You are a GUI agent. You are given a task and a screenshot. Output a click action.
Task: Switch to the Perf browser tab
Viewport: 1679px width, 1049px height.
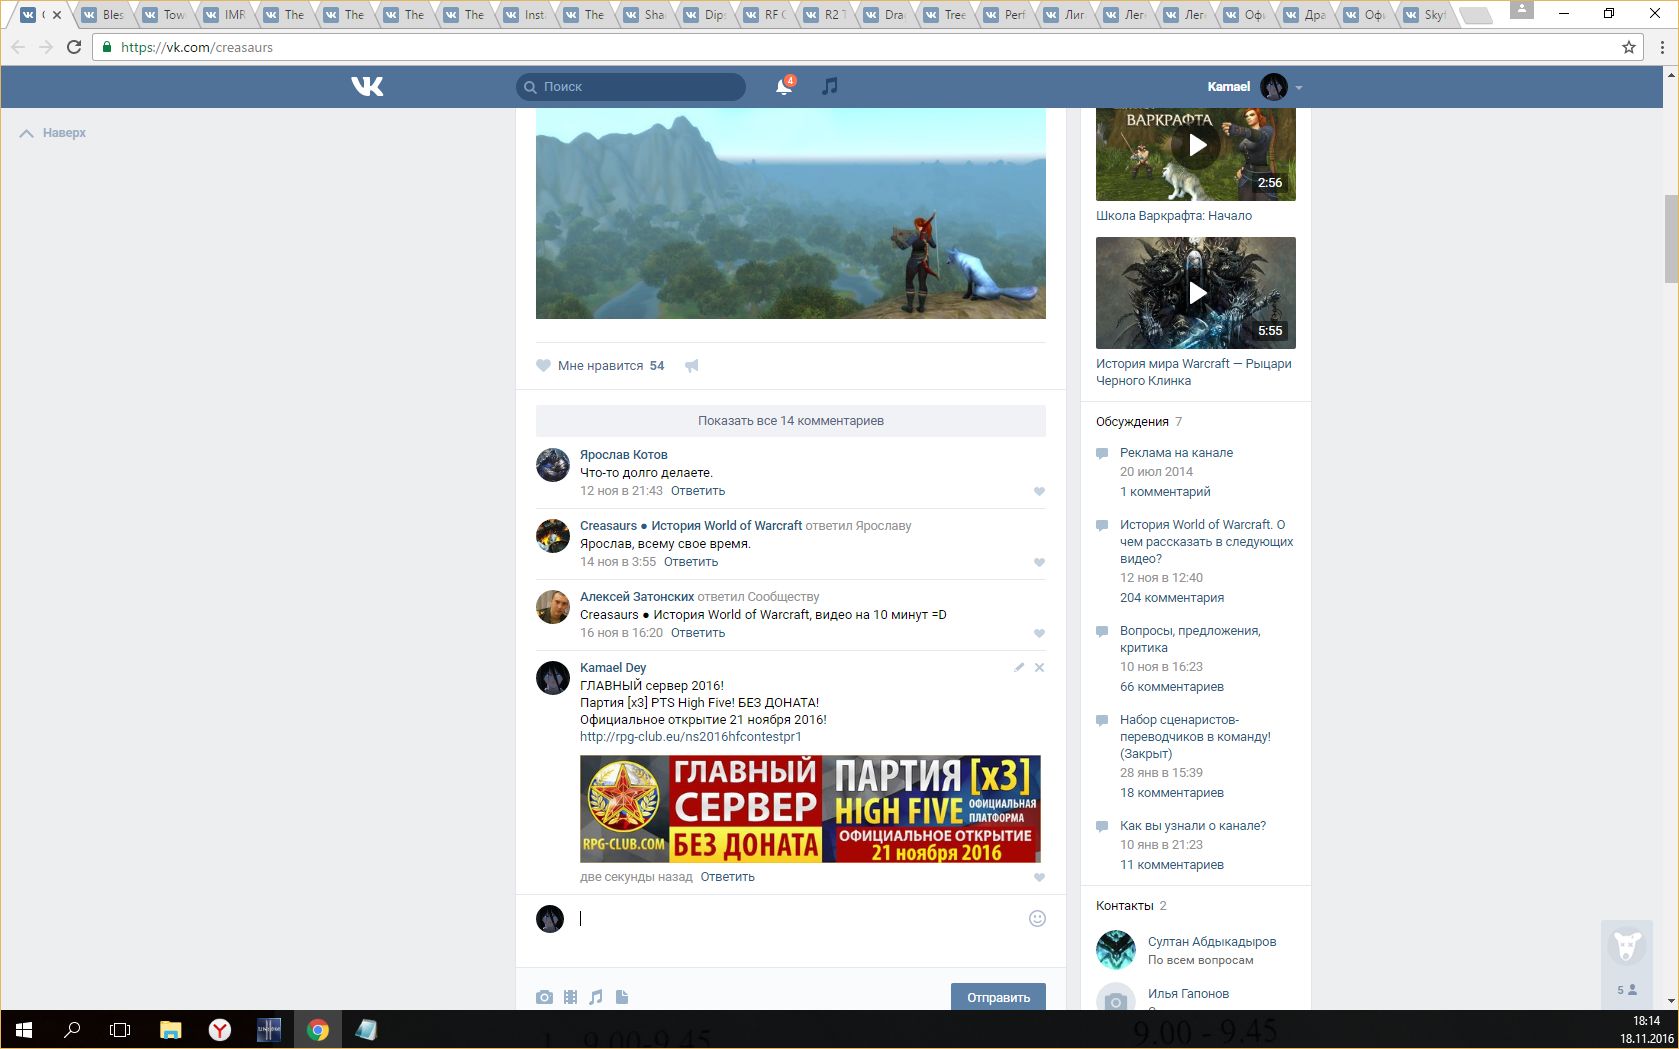tap(1005, 15)
